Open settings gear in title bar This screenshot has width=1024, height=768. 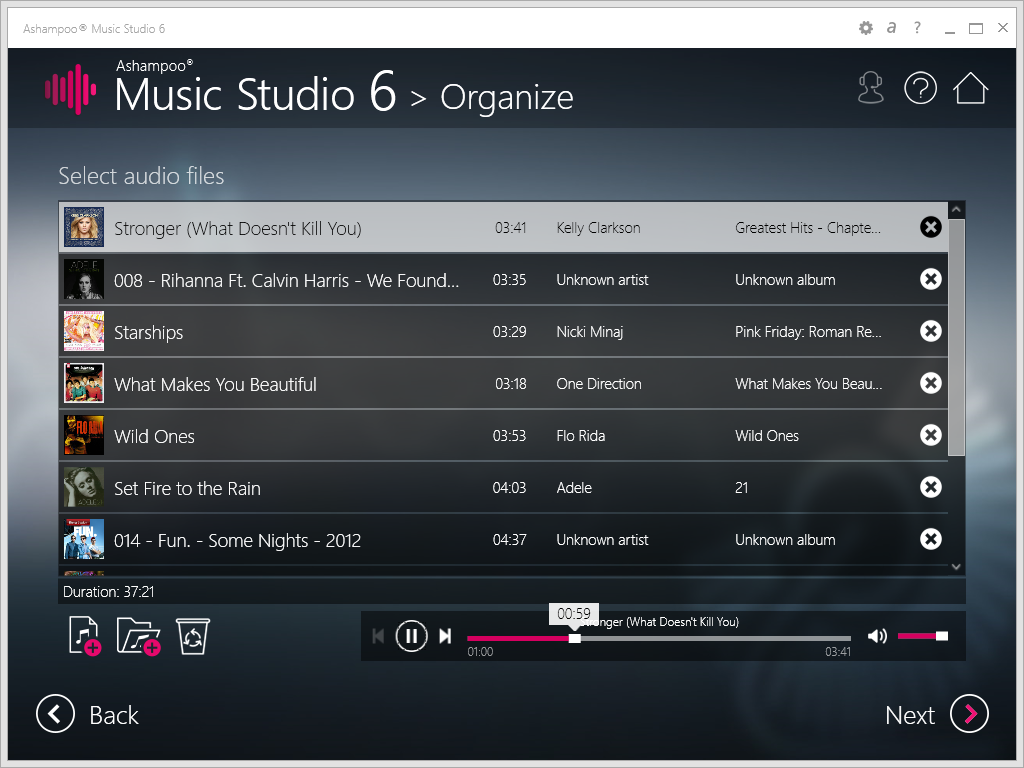pos(866,28)
